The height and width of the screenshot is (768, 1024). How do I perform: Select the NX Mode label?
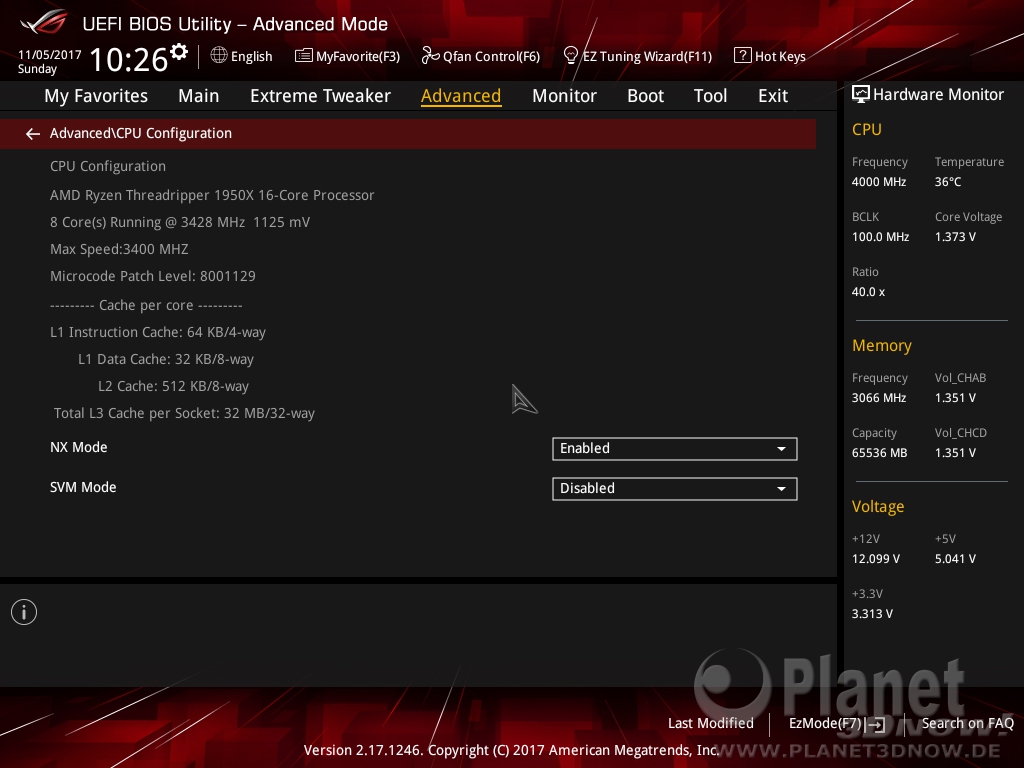(78, 447)
